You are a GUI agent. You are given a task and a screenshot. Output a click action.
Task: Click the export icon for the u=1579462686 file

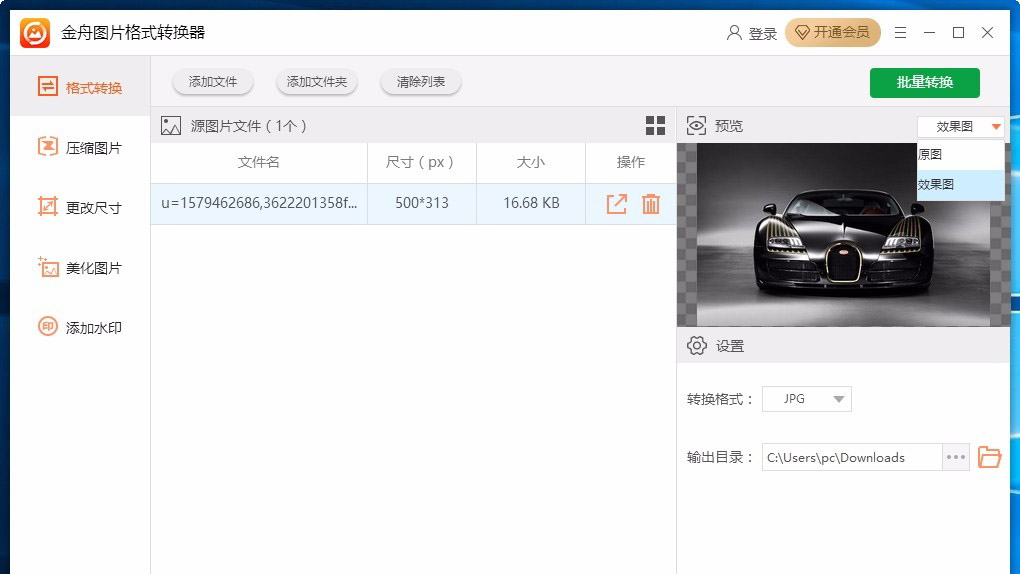pyautogui.click(x=617, y=204)
